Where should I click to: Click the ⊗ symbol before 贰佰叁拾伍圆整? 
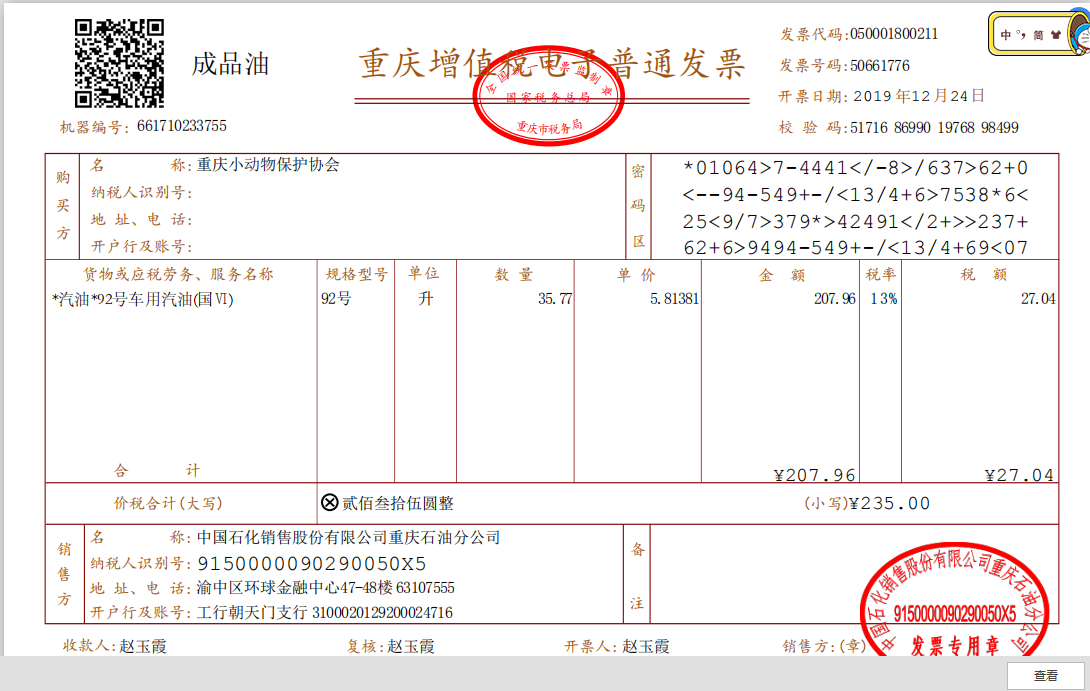(330, 502)
